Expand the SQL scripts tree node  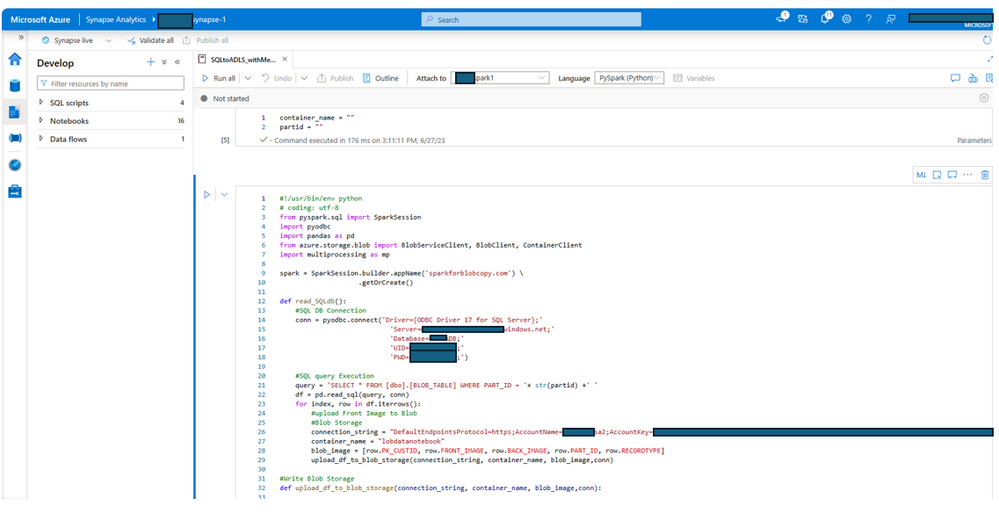[41, 103]
